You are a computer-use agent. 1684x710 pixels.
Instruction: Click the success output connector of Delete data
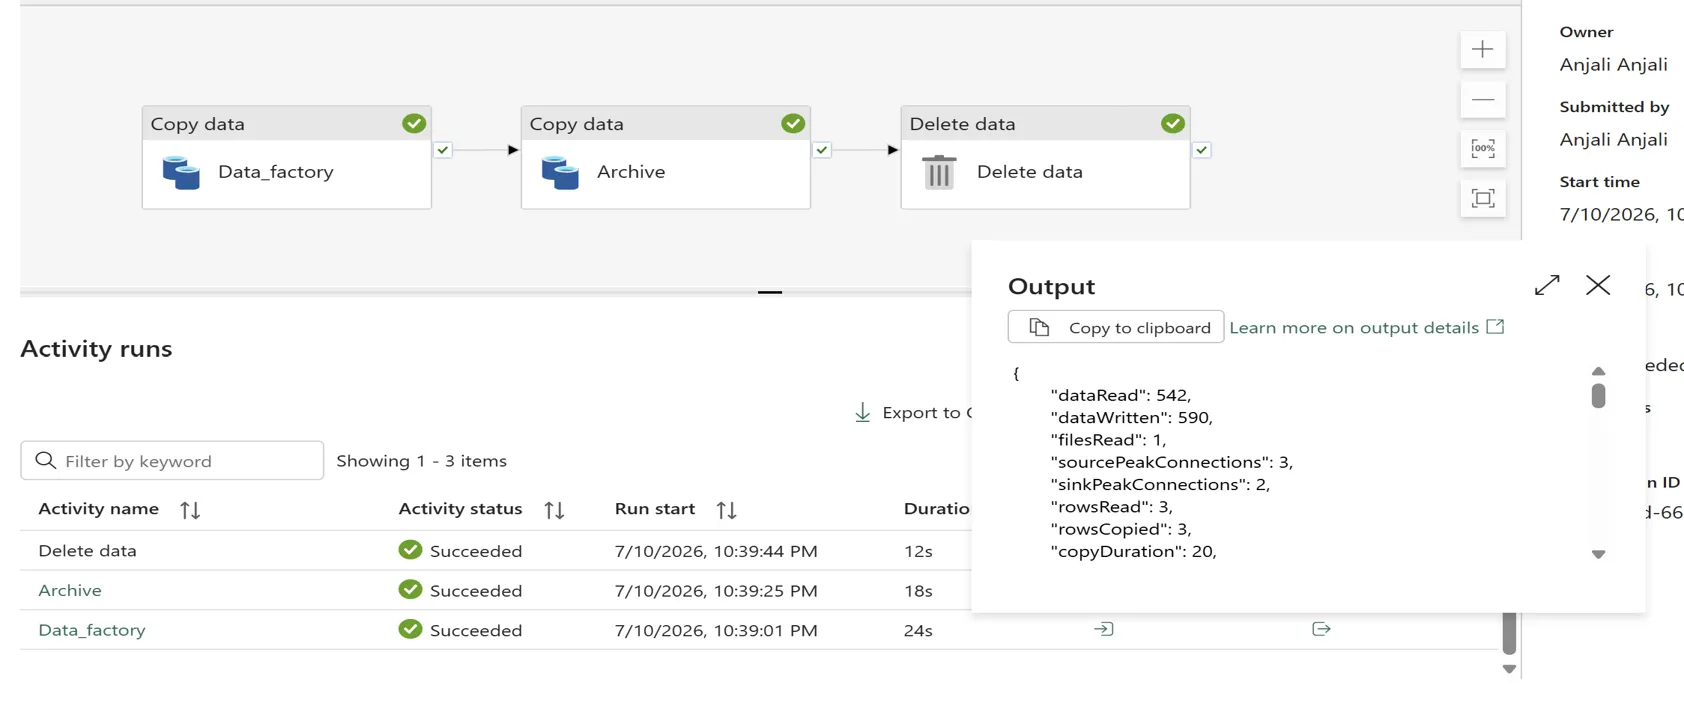(1202, 150)
